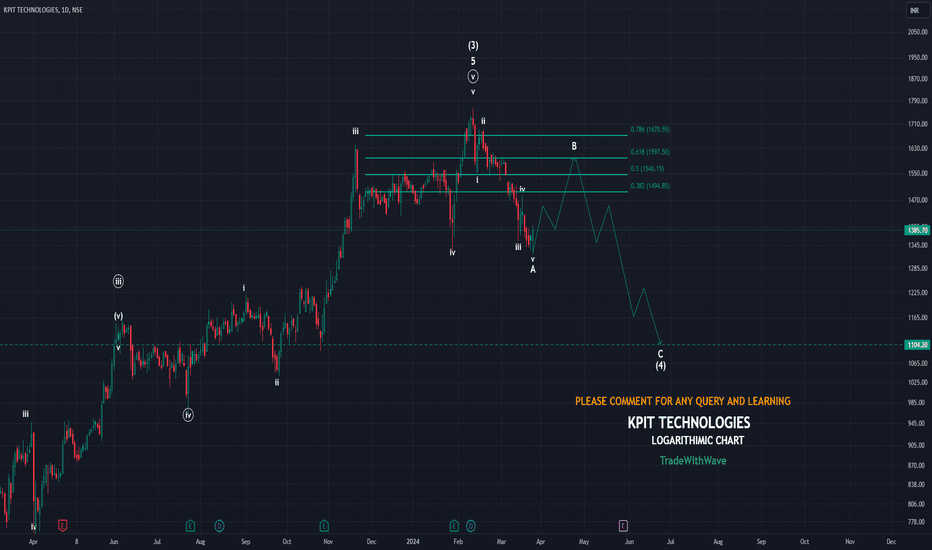This screenshot has width=932, height=550.
Task: Click the 2050.00 price axis label
Action: tap(917, 32)
